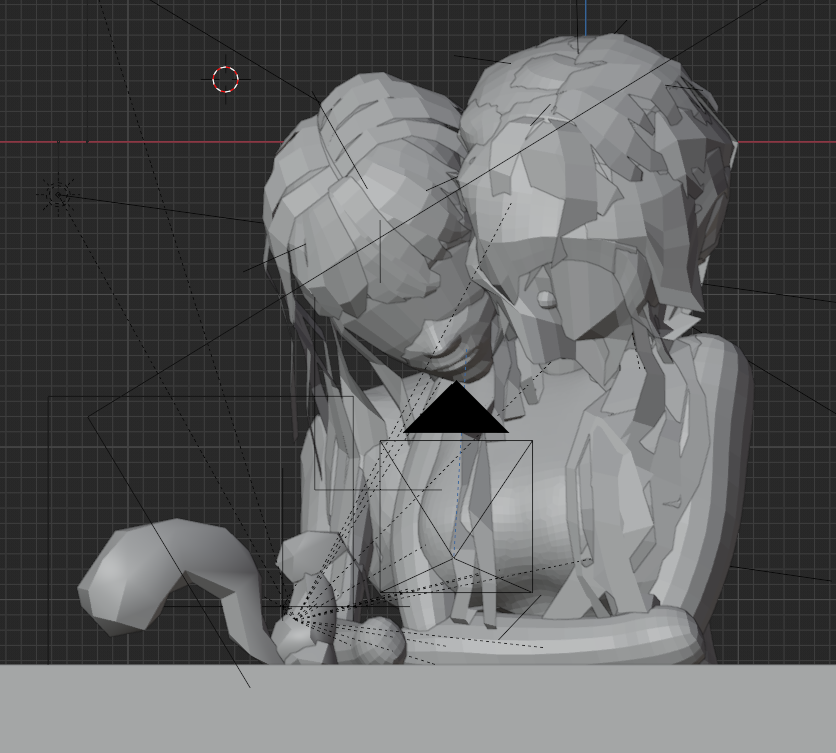Select the gray ground plane
The height and width of the screenshot is (753, 836).
coord(418,708)
